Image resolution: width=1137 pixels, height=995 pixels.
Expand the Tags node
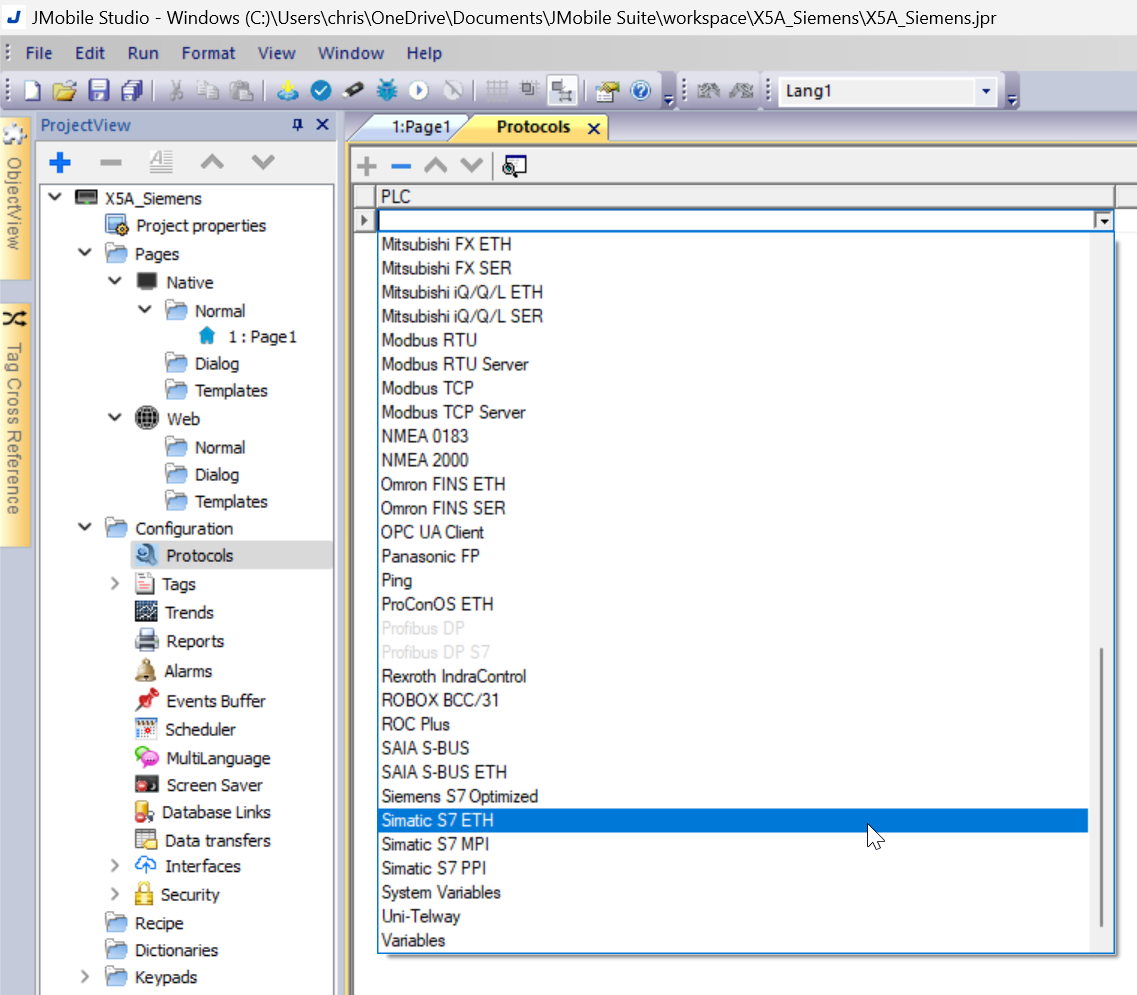click(115, 583)
